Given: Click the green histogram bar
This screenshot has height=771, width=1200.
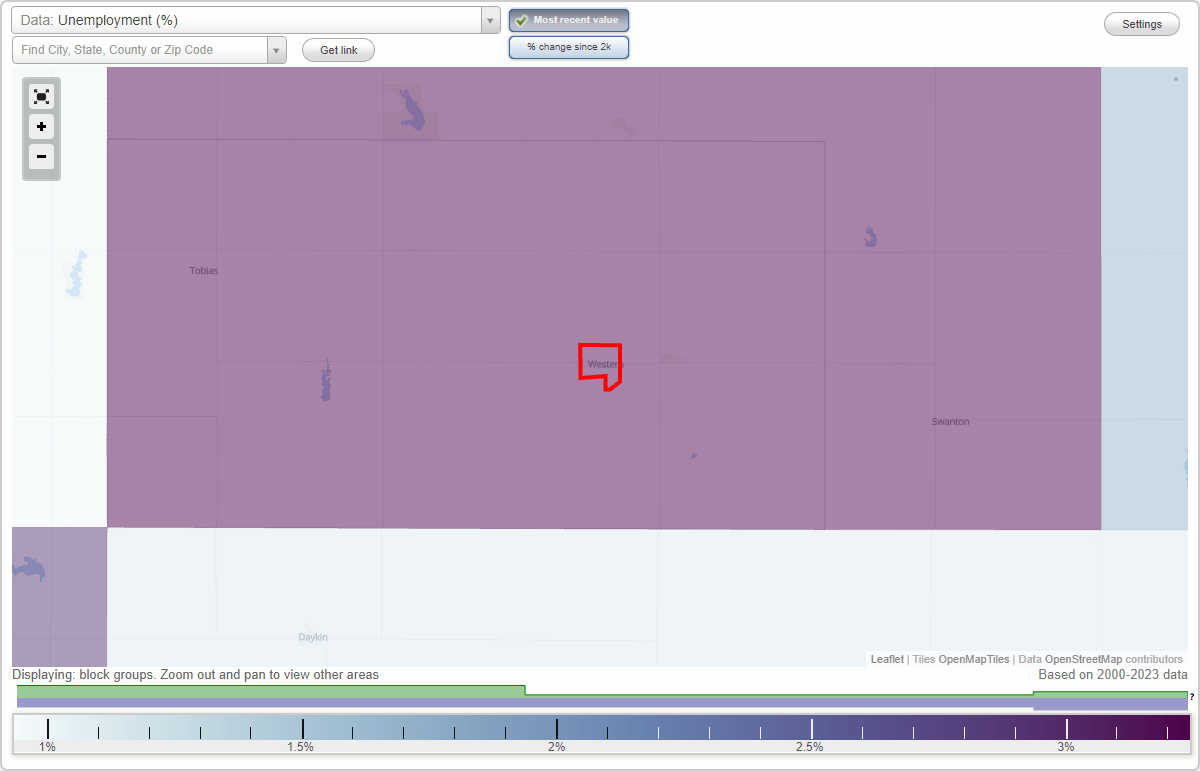Looking at the screenshot, I should coord(271,691).
